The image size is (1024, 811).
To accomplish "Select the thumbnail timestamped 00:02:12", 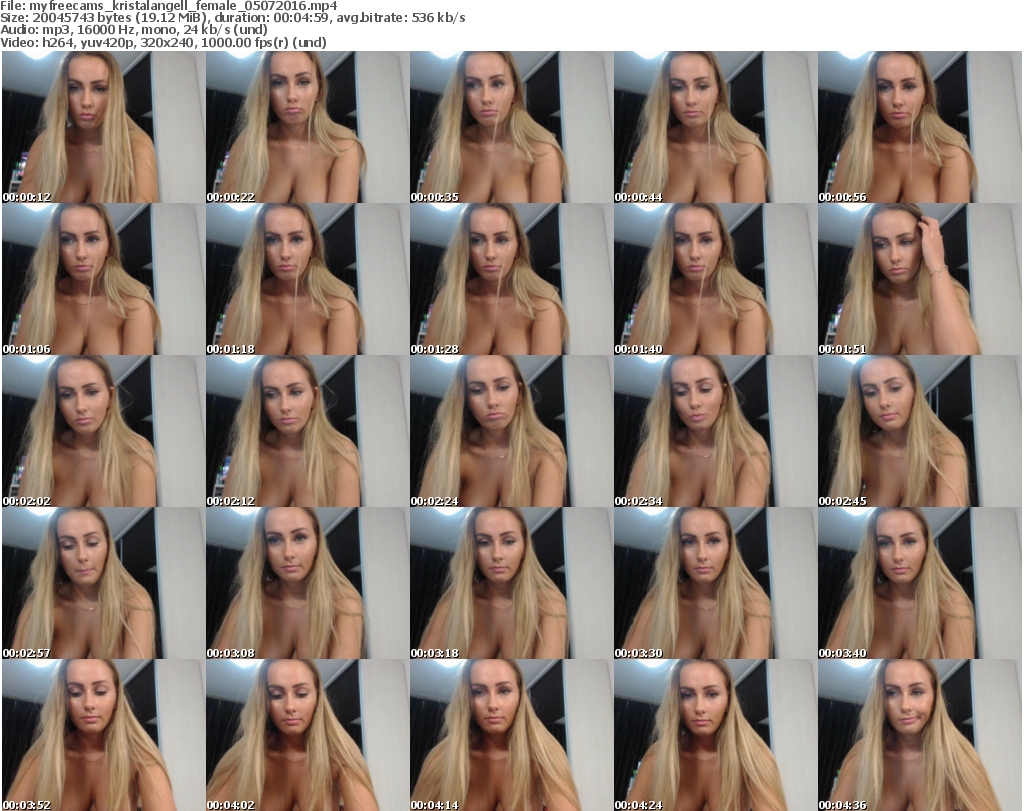I will pyautogui.click(x=308, y=431).
